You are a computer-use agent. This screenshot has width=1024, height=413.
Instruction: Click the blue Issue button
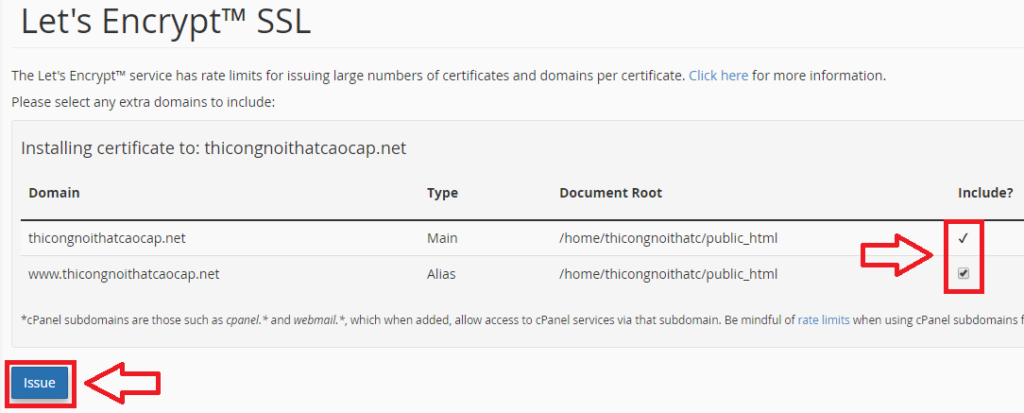[x=40, y=383]
